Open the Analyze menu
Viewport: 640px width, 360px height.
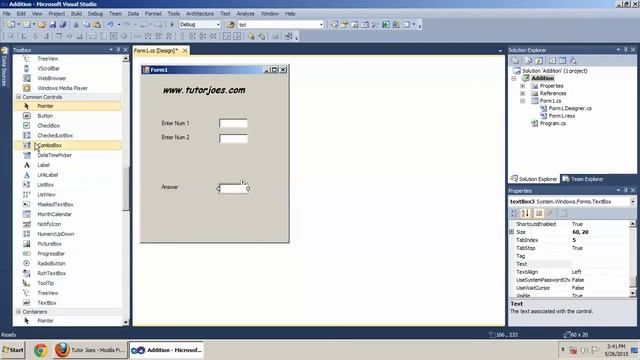pyautogui.click(x=245, y=13)
